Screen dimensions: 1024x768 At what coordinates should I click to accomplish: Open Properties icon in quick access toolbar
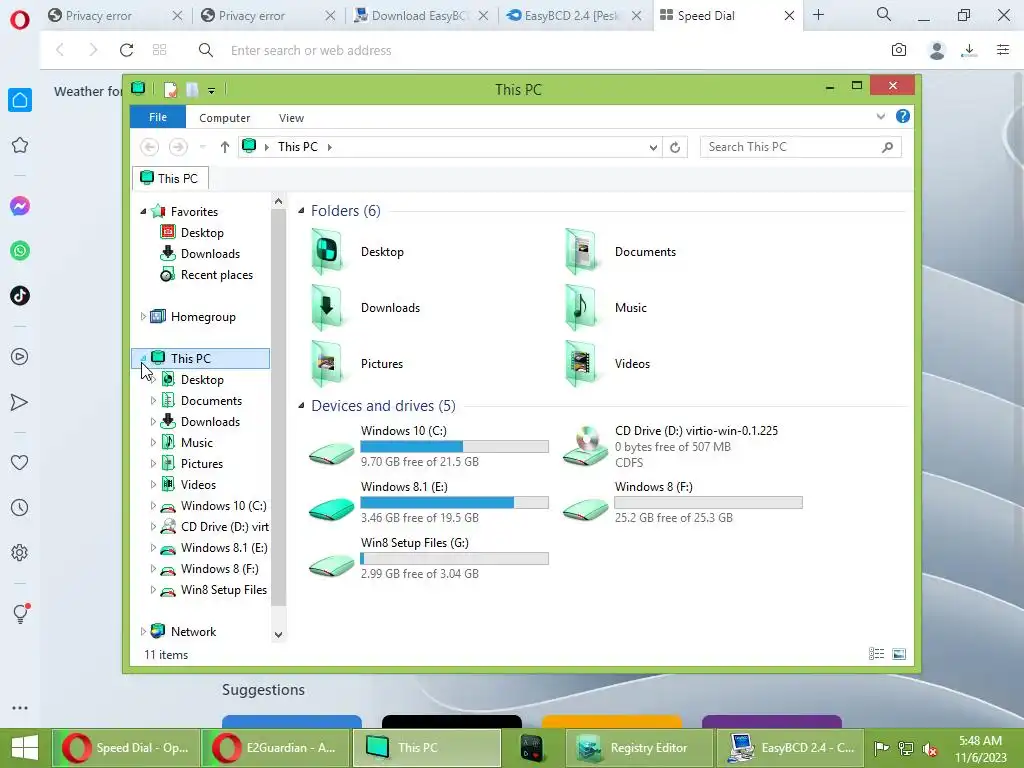click(x=170, y=89)
